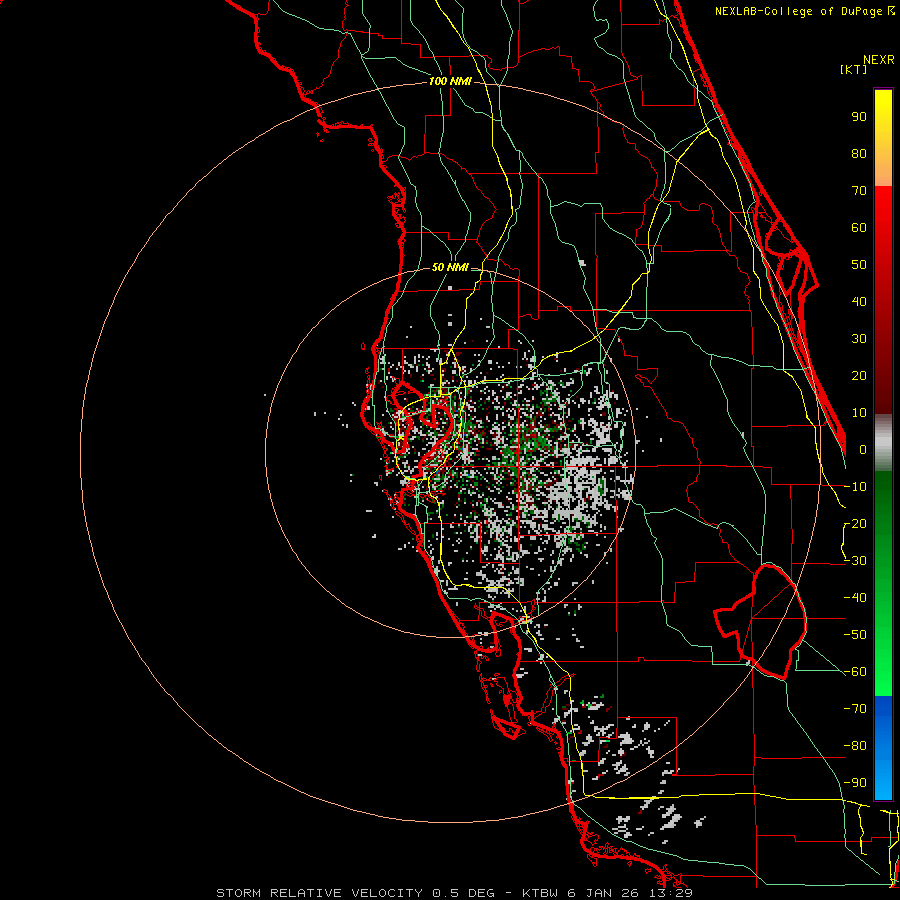Click the -60 value on velocity scale
The height and width of the screenshot is (900, 900).
(855, 672)
